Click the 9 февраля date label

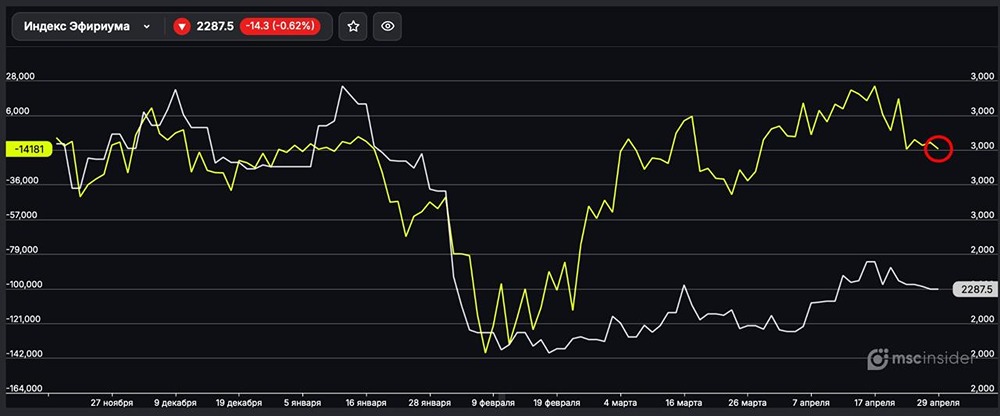(492, 403)
